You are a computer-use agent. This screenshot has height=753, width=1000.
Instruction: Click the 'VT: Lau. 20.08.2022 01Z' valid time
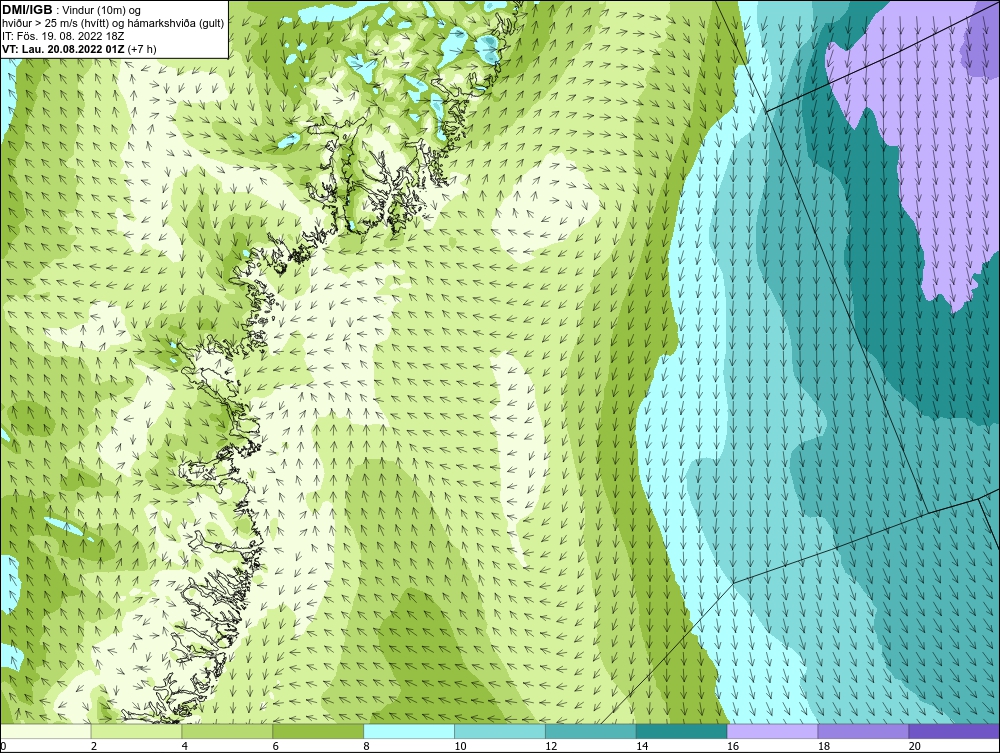click(x=64, y=48)
